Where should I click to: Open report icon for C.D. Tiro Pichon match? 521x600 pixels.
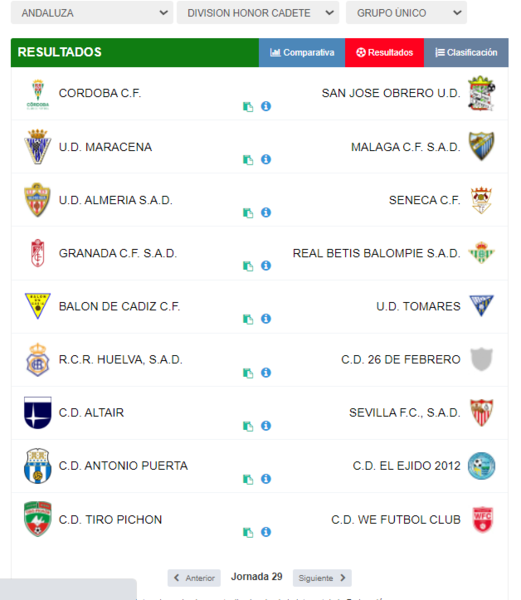point(248,532)
